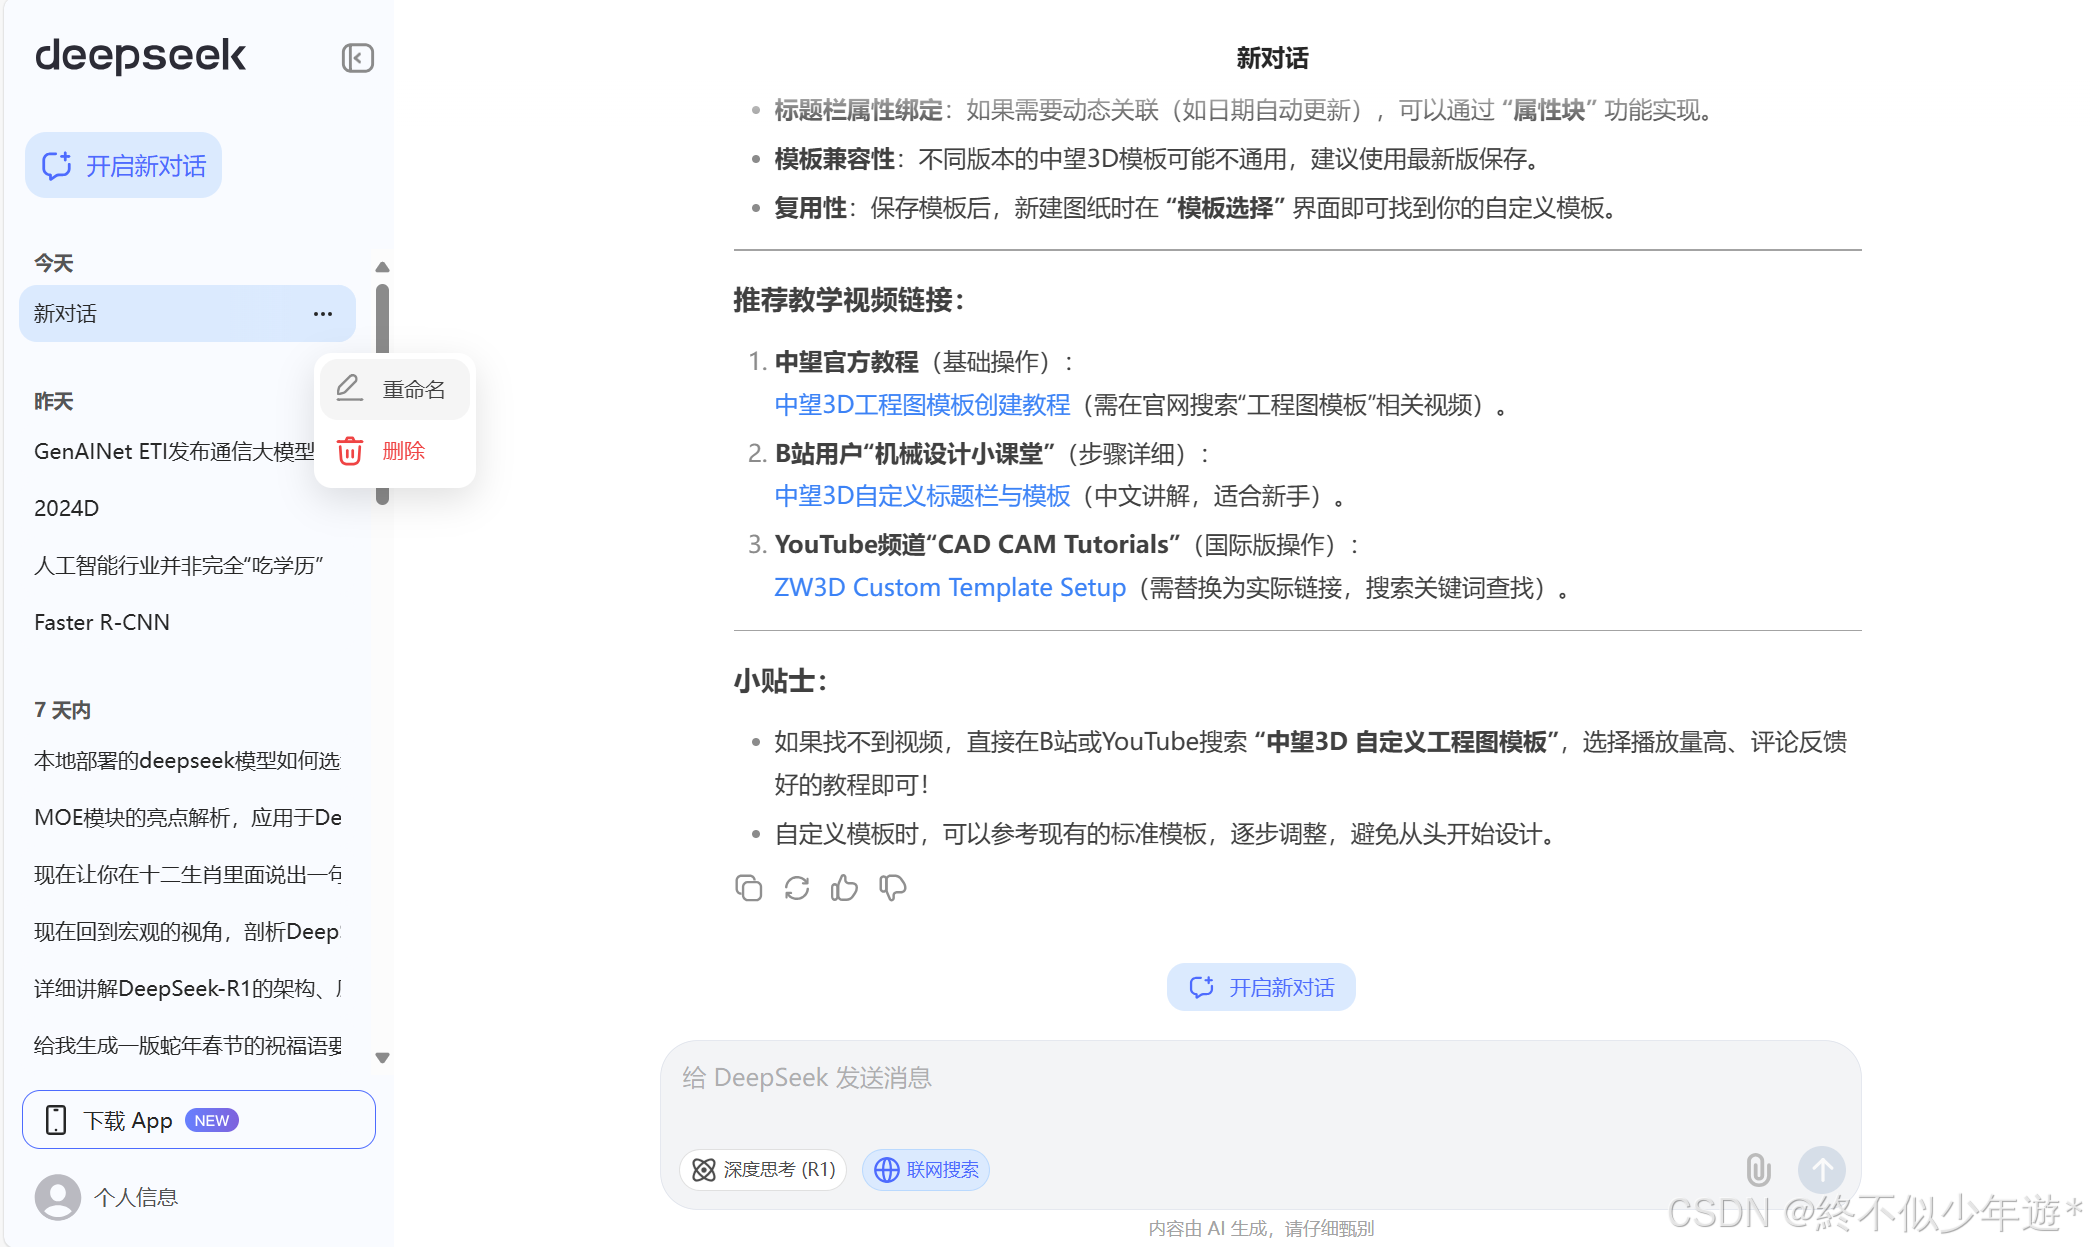Toggle the 联网搜索 web search option
Screen dimensions: 2090x1247
point(926,1169)
